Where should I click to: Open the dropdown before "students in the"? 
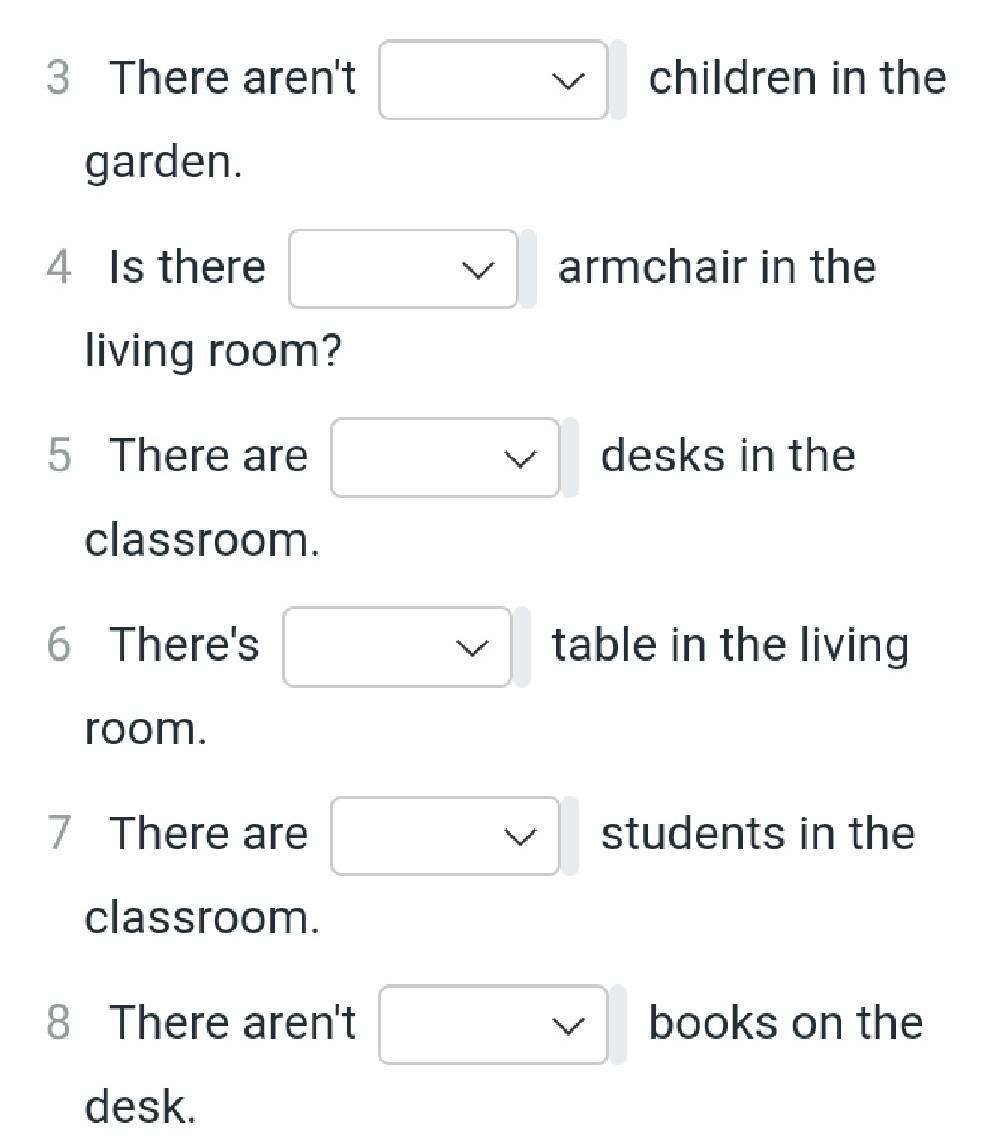pos(445,836)
